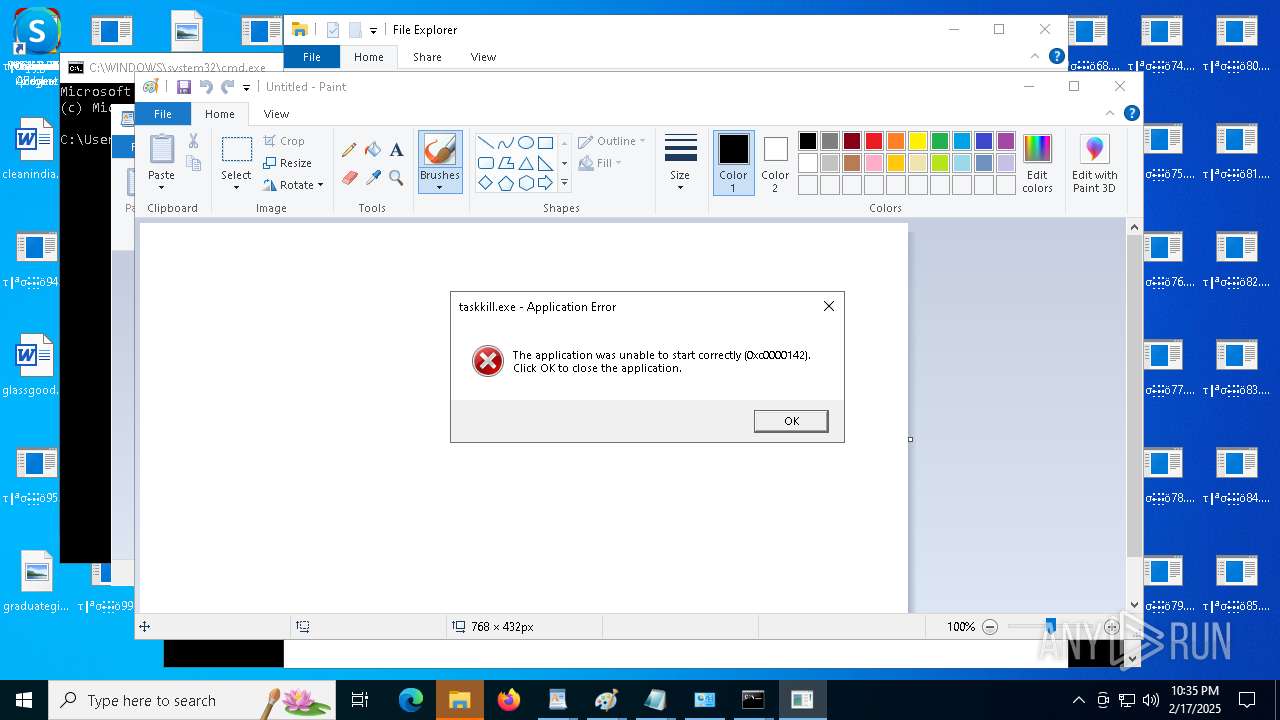Choose the Rectangle shape
The height and width of the screenshot is (720, 1280).
coord(545,142)
